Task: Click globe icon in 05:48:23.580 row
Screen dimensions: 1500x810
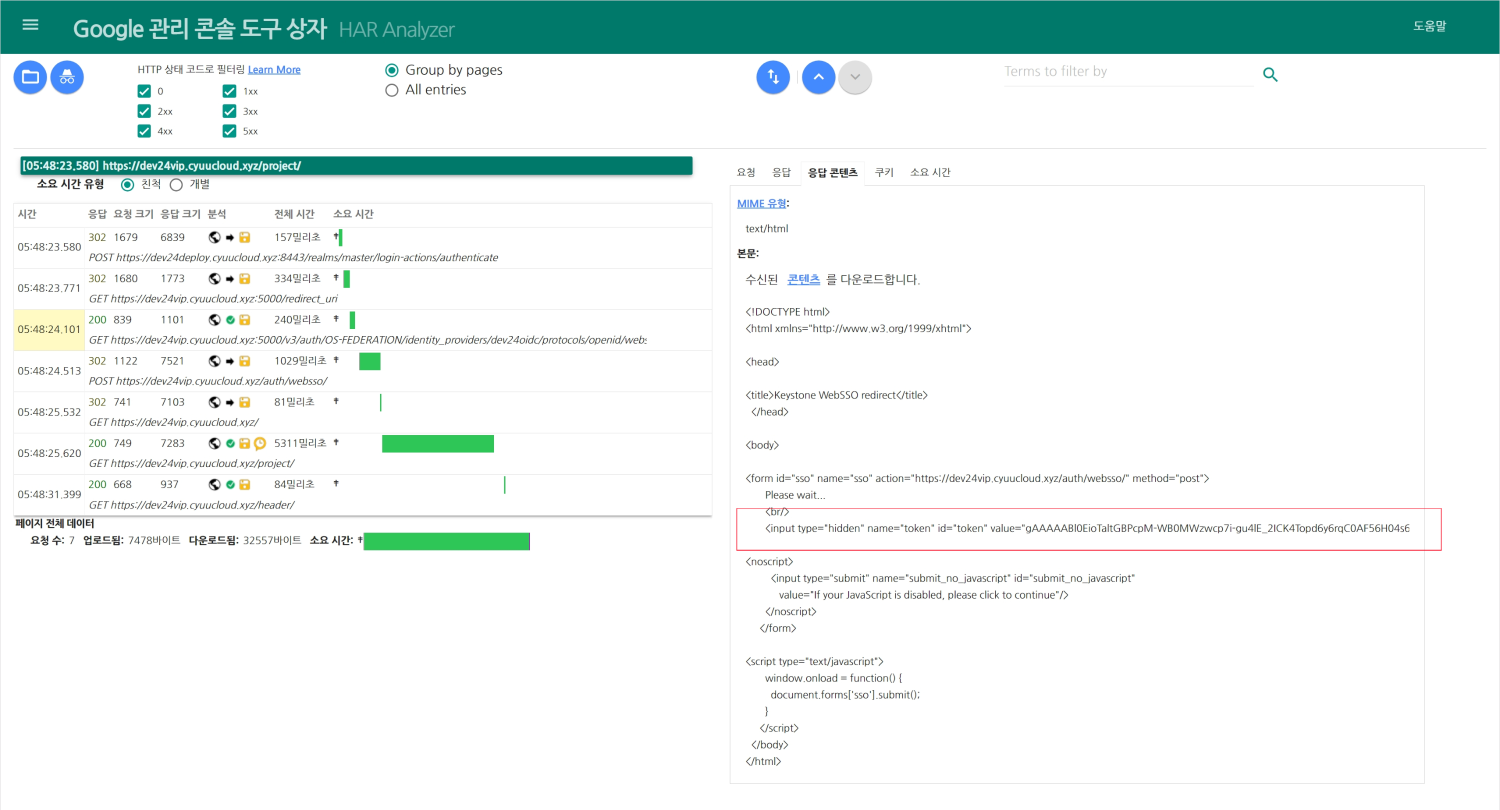Action: pos(214,238)
